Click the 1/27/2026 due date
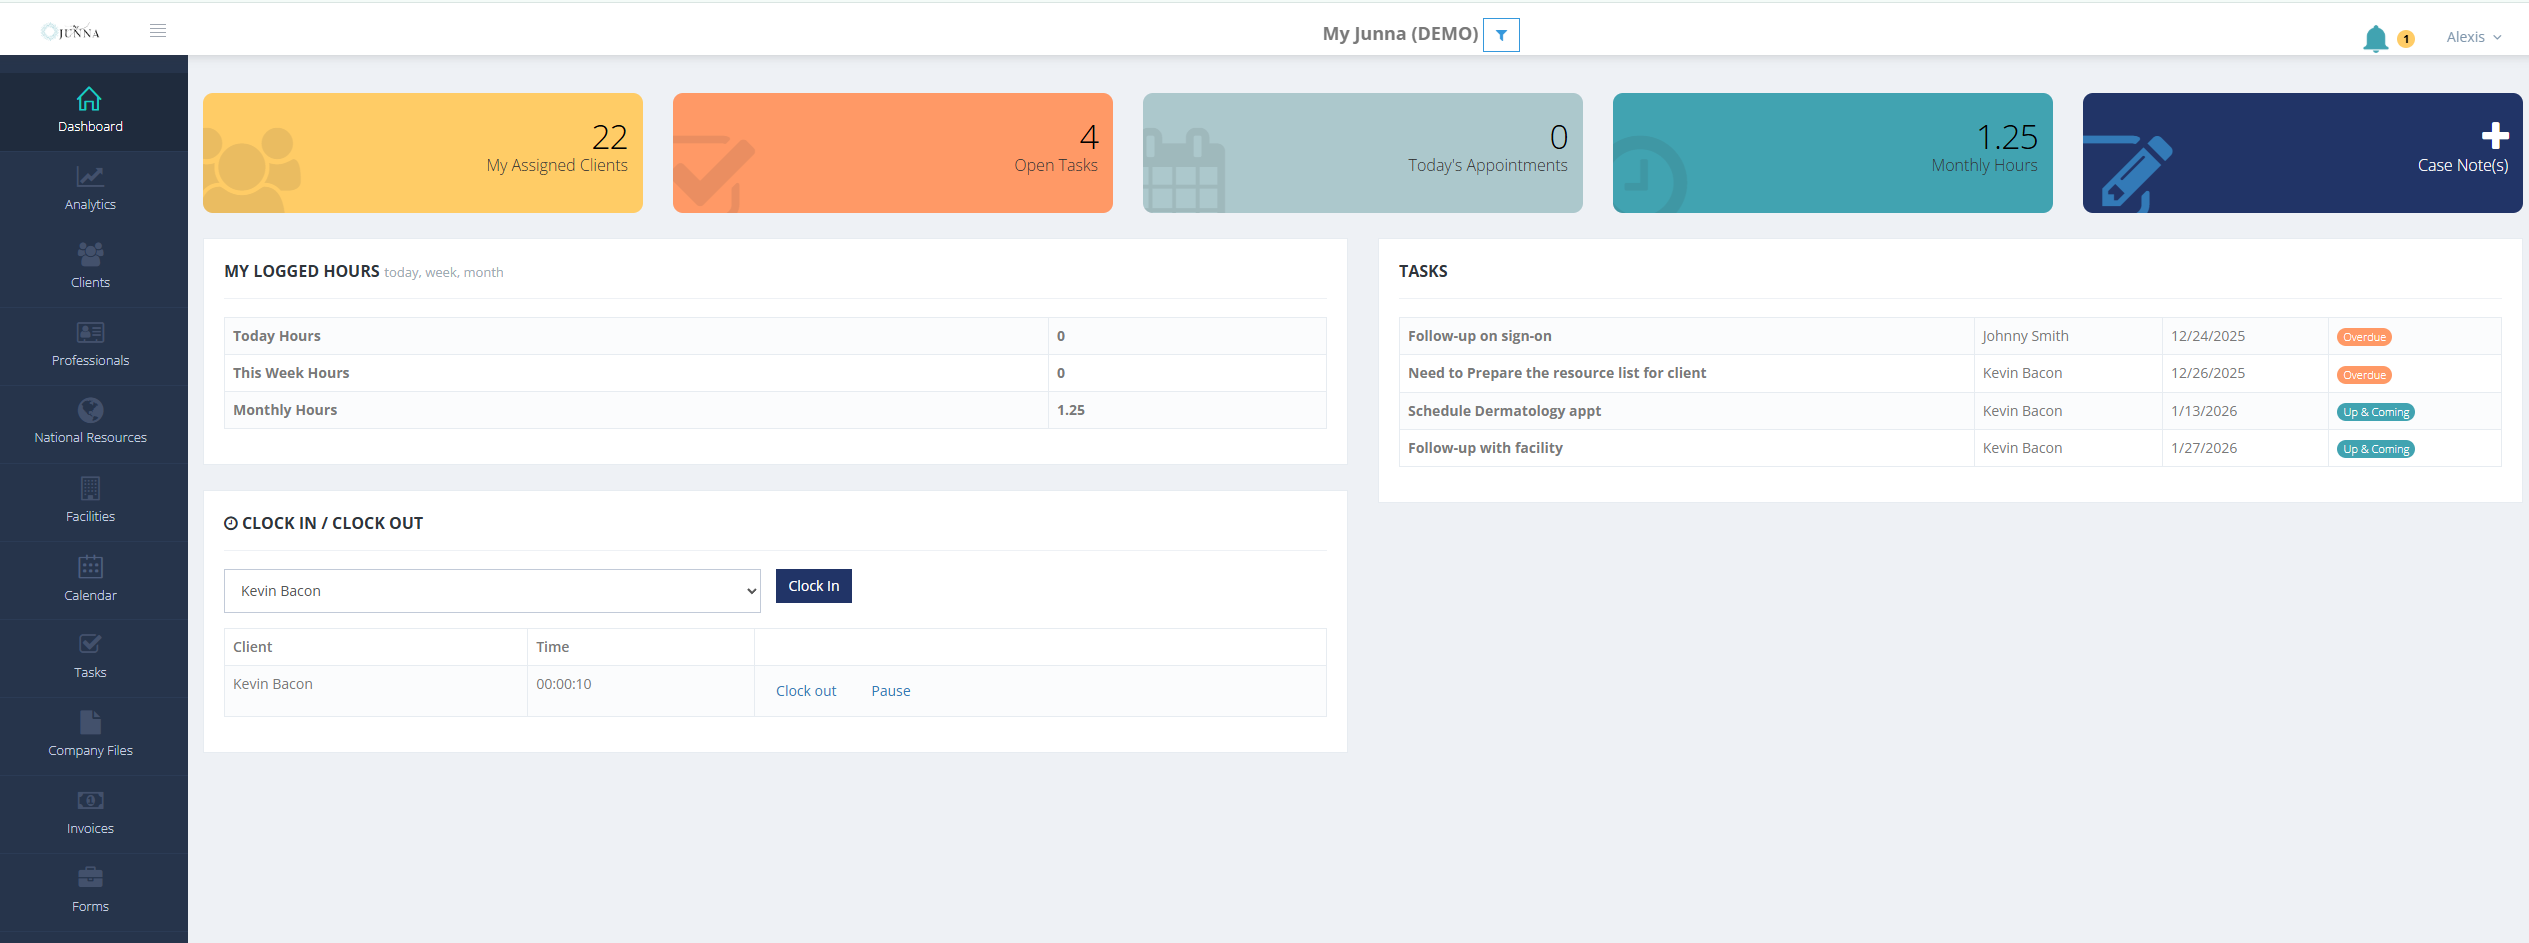This screenshot has height=943, width=2529. point(2204,448)
